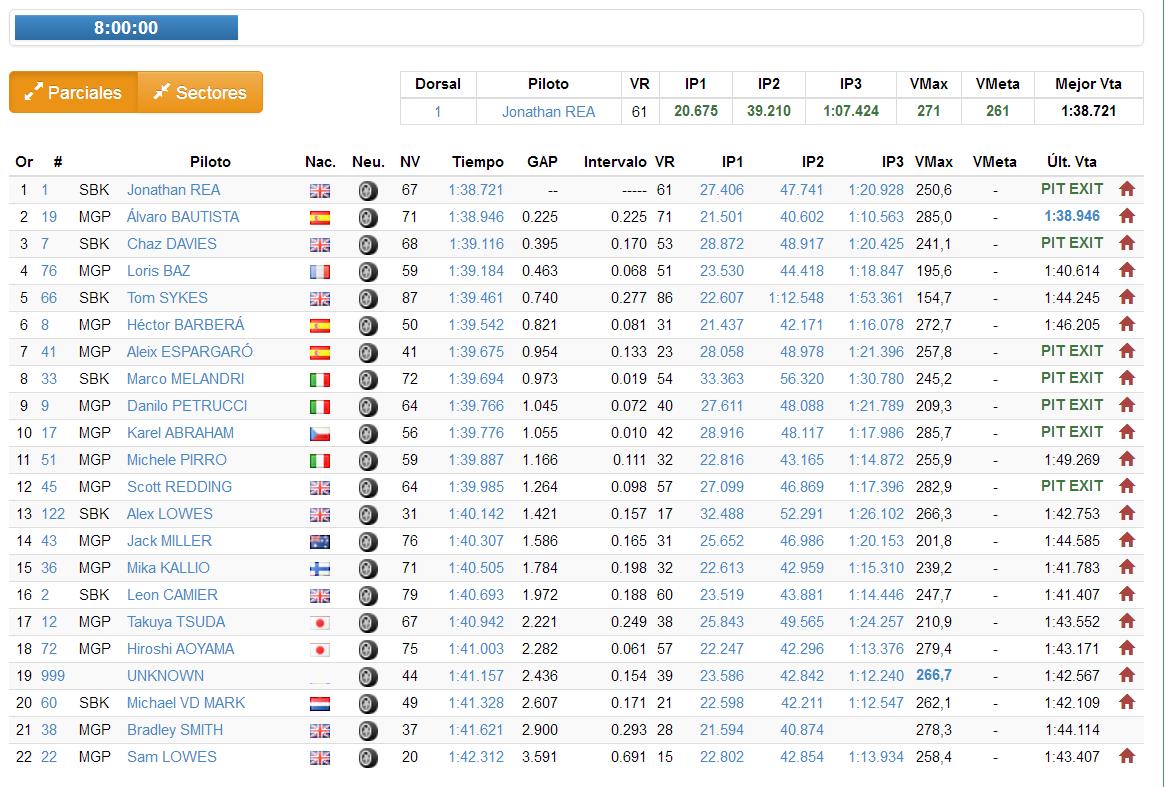Screen dimensions: 1167x787
Task: Click the tyre icon in Tom SYKES's row
Action: coord(367,298)
